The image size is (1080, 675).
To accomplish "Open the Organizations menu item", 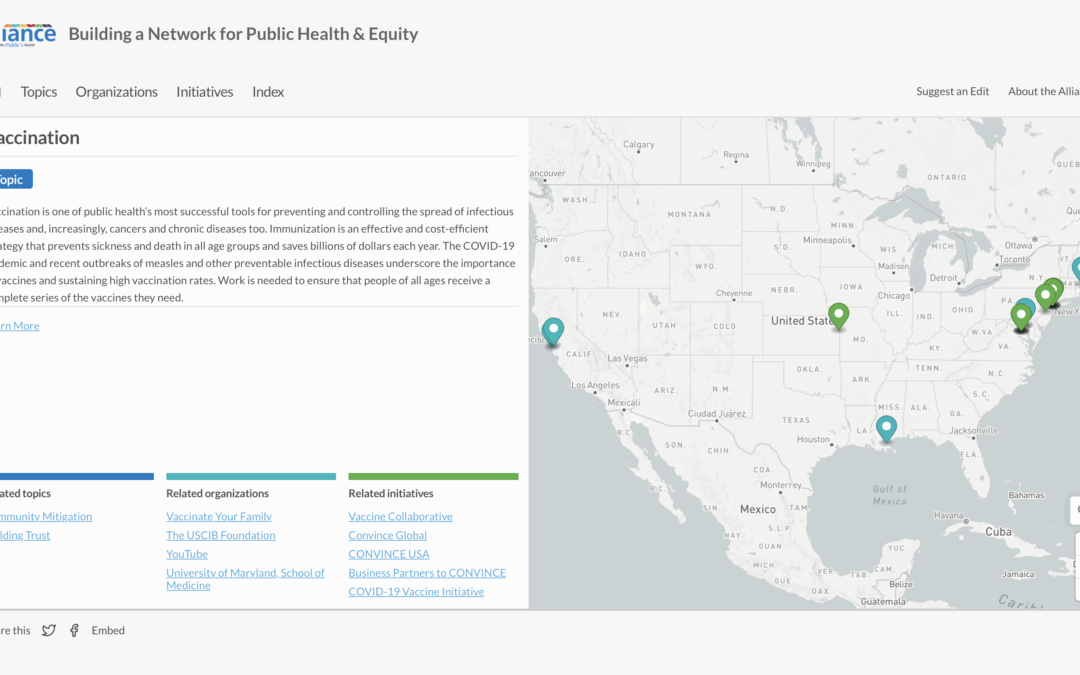I will coord(116,91).
